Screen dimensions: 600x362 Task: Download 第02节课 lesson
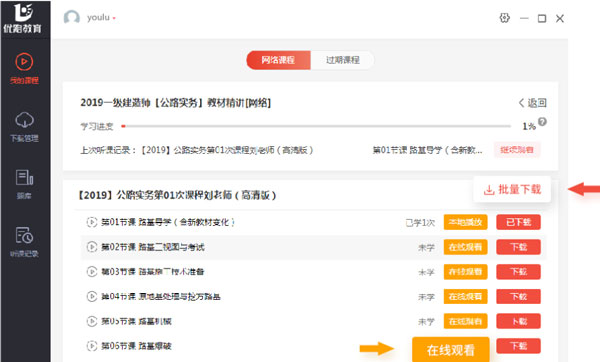point(518,247)
